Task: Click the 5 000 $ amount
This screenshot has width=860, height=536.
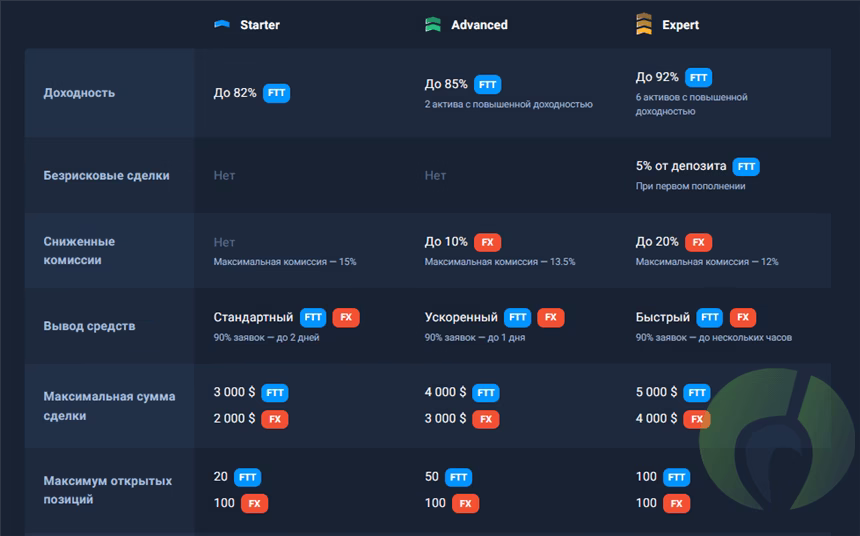Action: click(x=657, y=392)
